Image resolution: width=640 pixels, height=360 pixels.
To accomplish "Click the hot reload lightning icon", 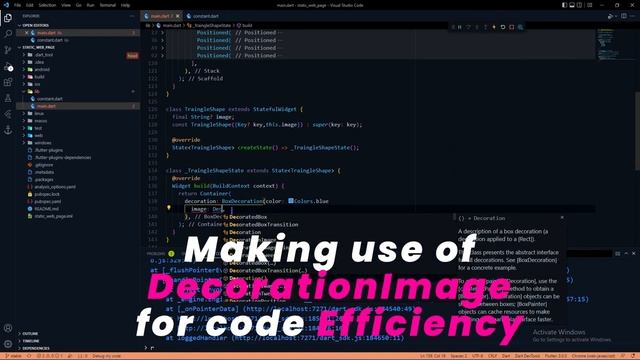I will (x=494, y=27).
